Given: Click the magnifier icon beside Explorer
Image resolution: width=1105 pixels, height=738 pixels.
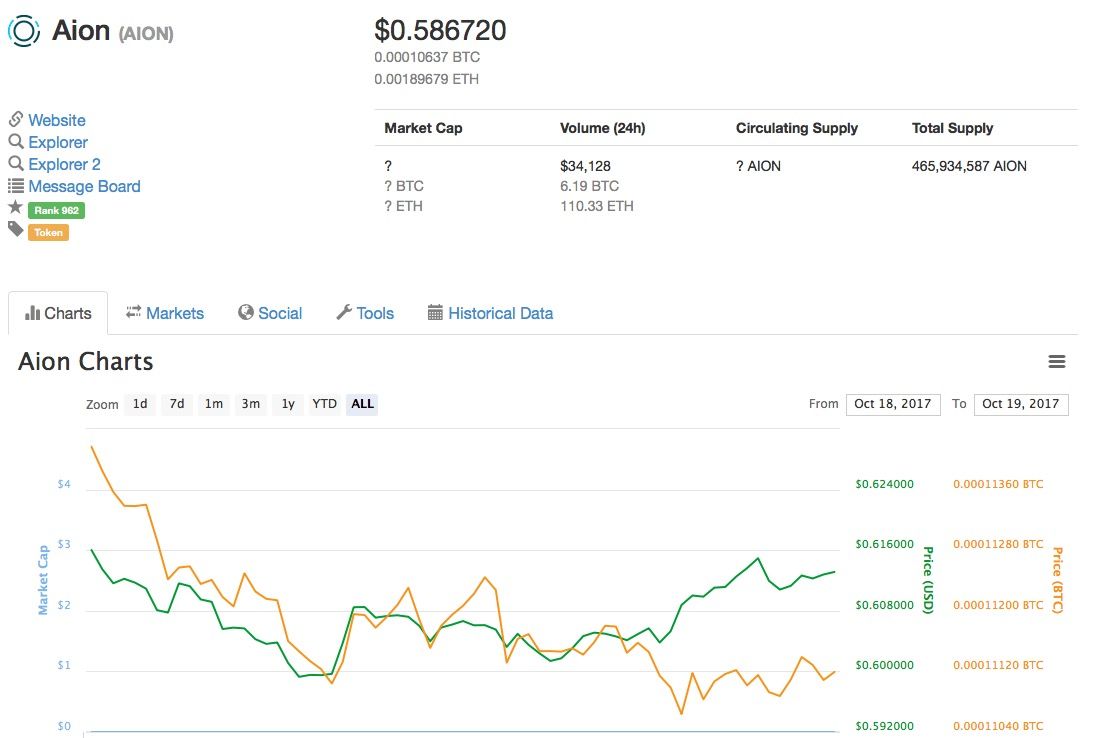Looking at the screenshot, I should click(16, 142).
